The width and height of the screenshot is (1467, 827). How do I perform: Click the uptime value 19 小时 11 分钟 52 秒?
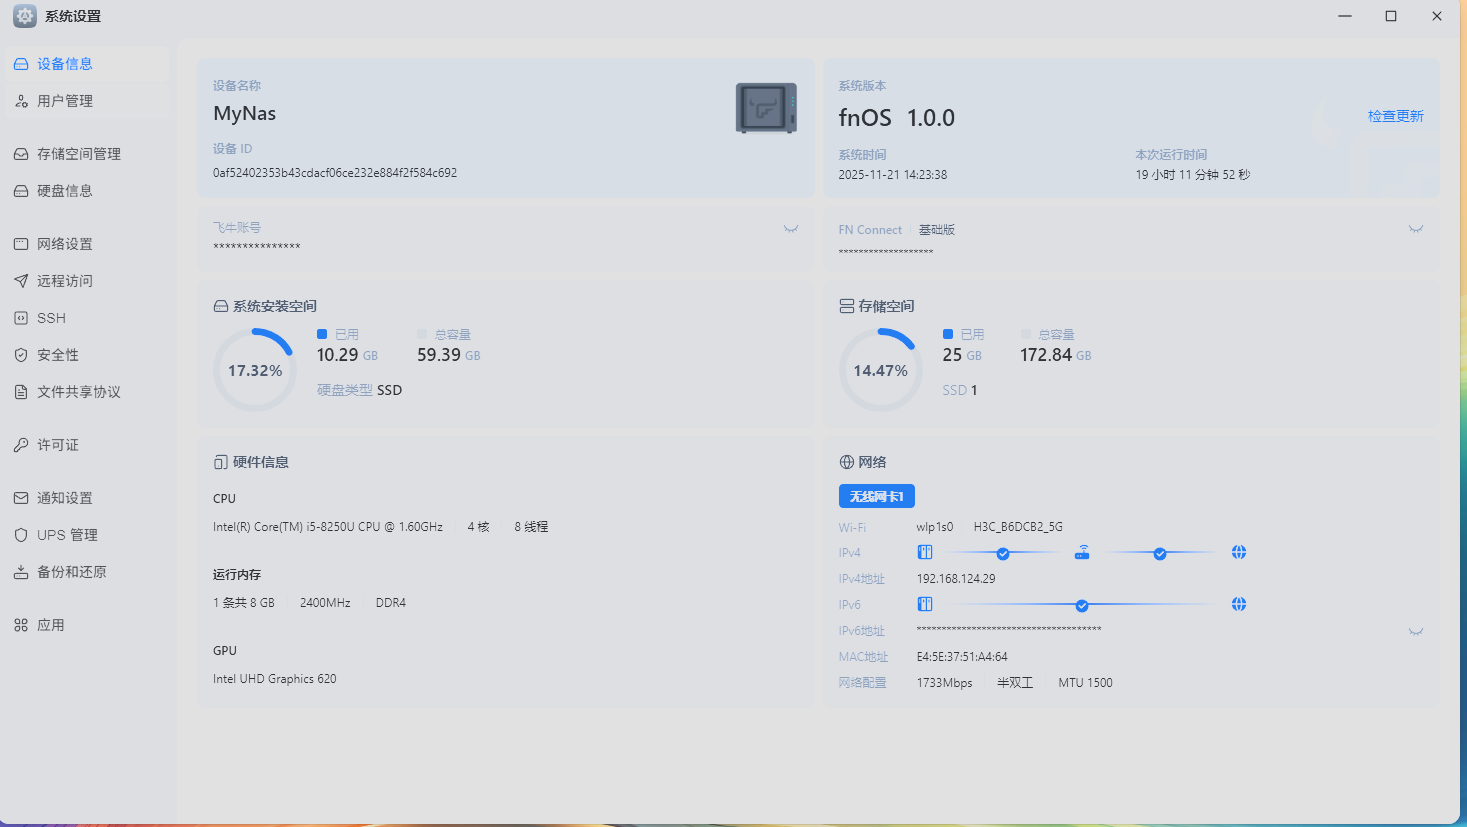coord(1193,175)
